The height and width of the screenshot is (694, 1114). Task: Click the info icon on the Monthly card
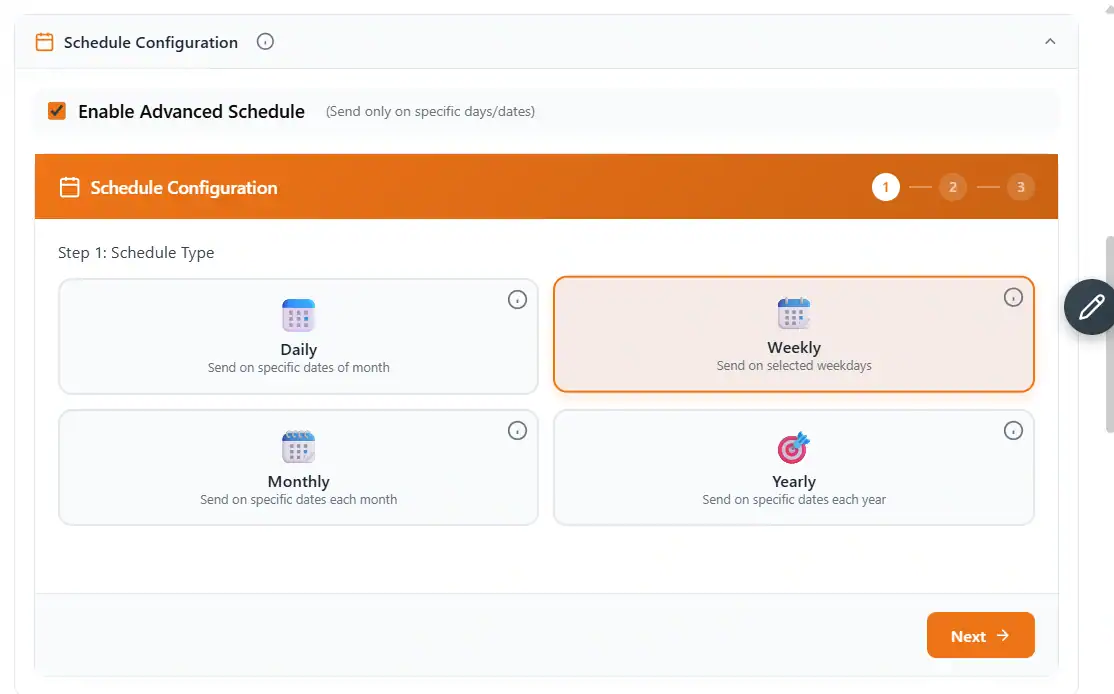pos(517,430)
